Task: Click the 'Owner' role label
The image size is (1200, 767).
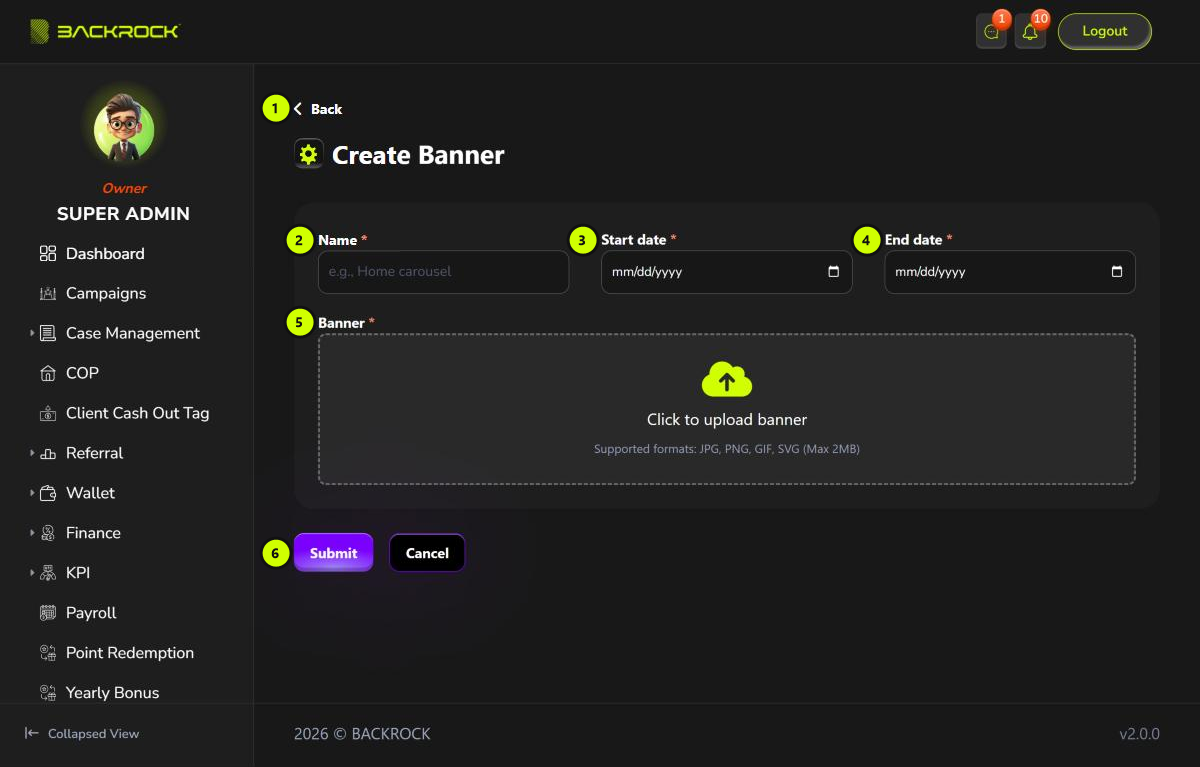Action: 124,188
